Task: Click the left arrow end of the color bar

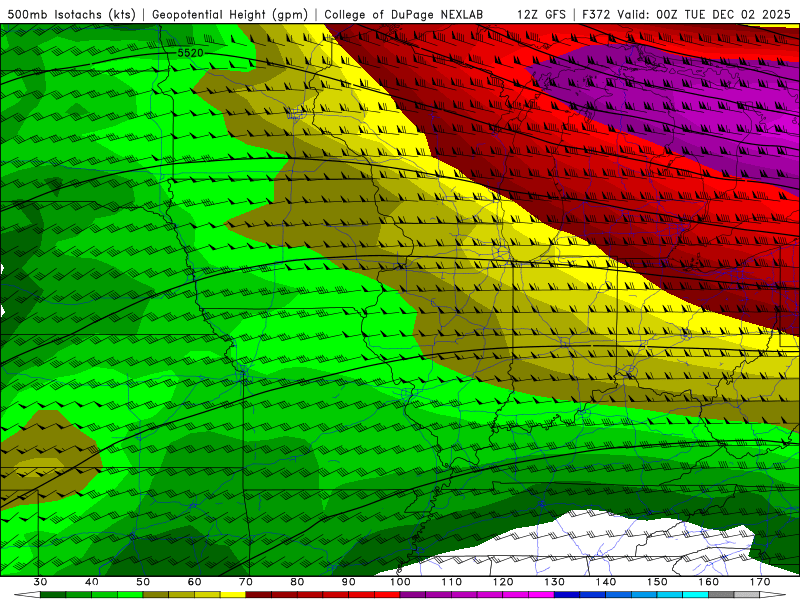Action: pyautogui.click(x=28, y=595)
